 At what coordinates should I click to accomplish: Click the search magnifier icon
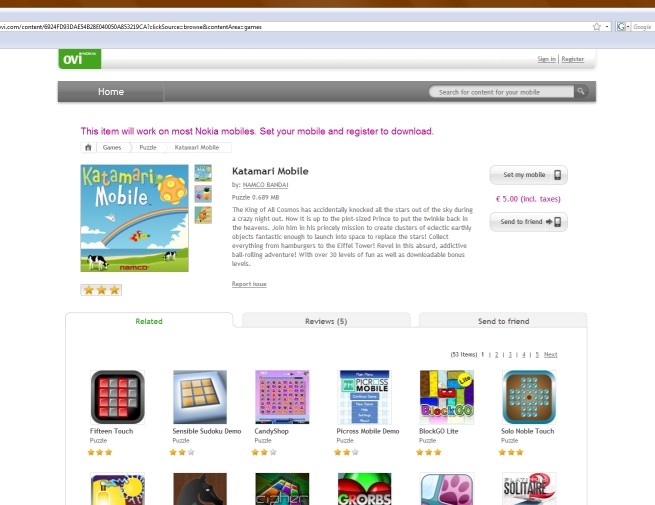(581, 91)
